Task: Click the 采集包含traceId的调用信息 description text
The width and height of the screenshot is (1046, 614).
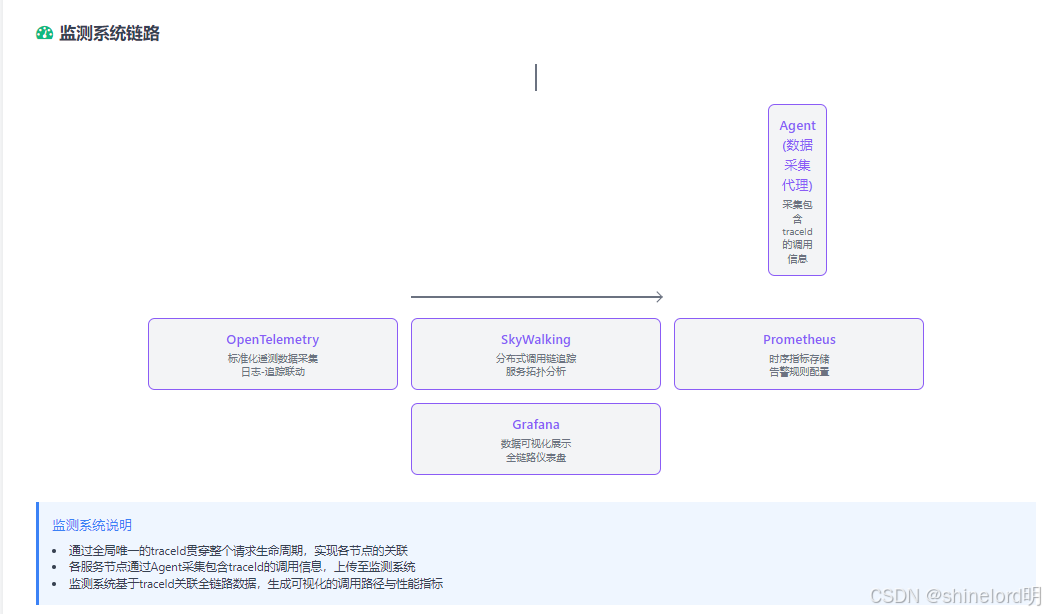Action: [797, 232]
